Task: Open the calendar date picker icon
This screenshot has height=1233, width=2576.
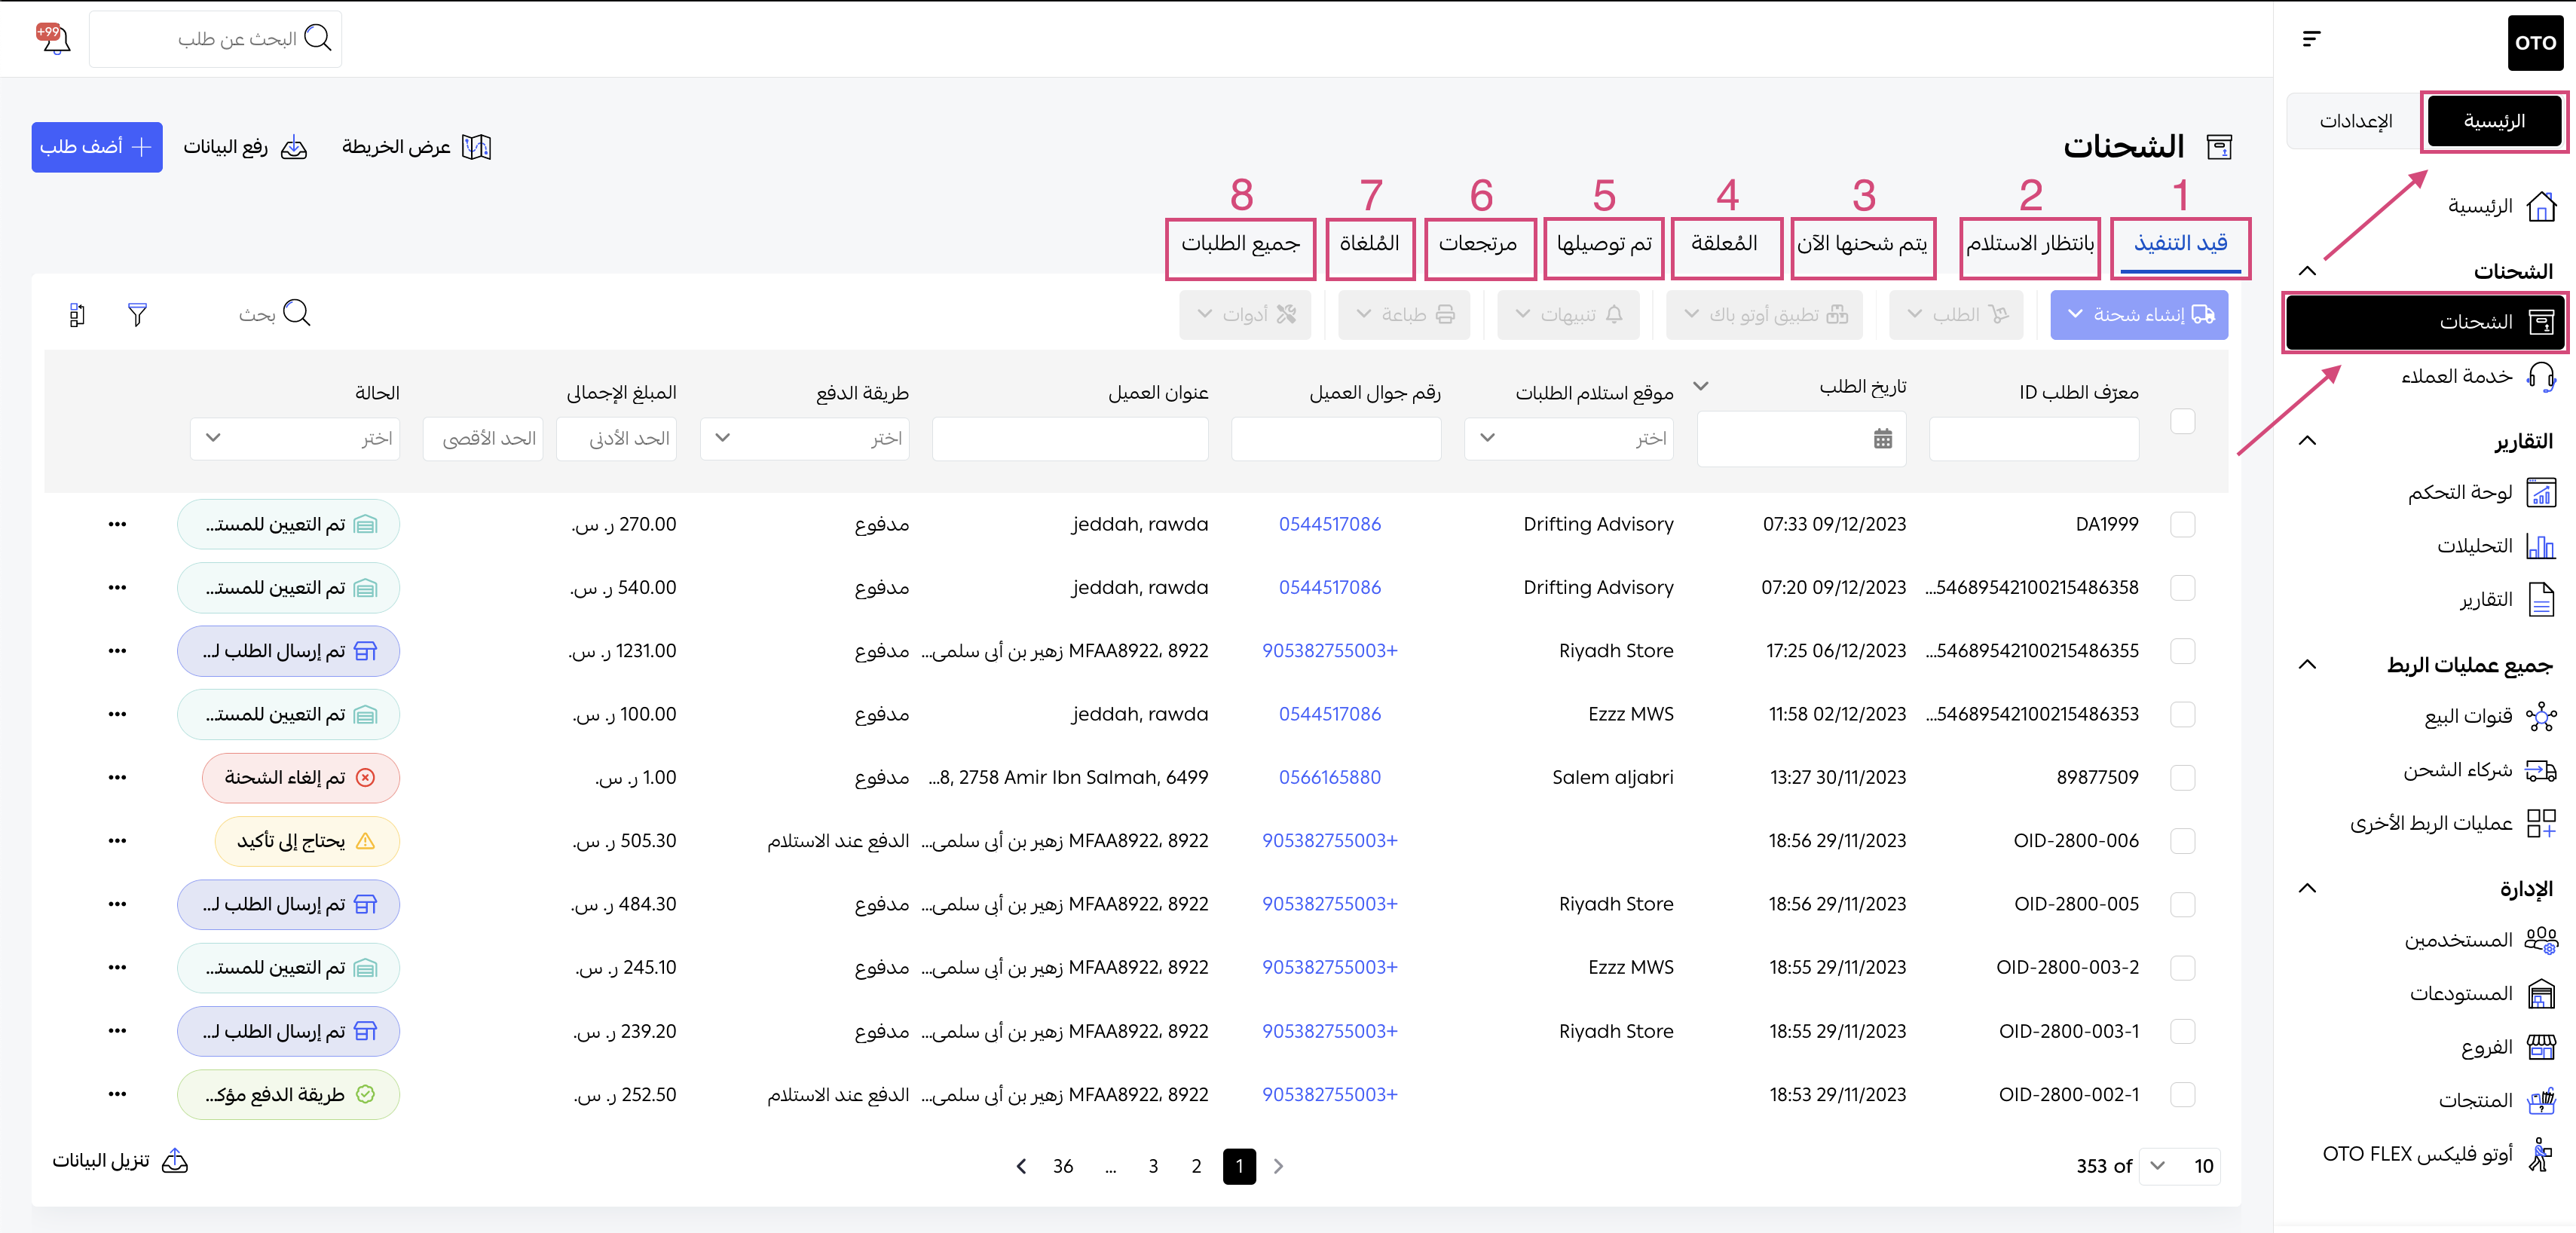Action: pyautogui.click(x=1882, y=438)
